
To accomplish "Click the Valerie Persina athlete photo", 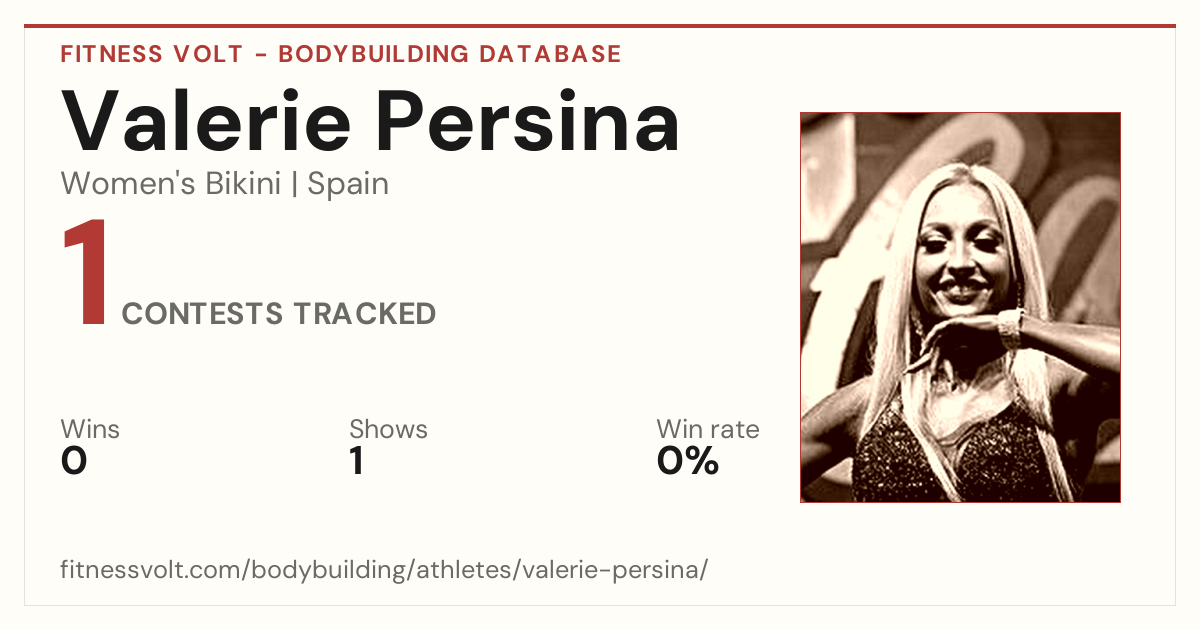I will coord(960,307).
